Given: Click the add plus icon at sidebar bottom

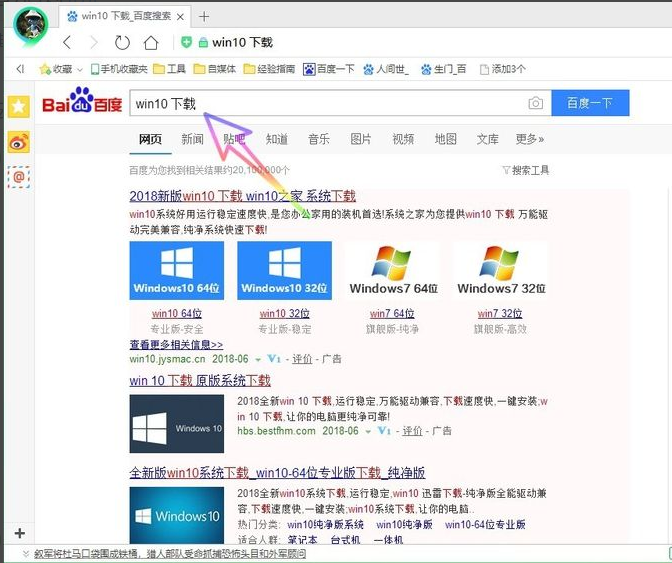Looking at the screenshot, I should coord(19,533).
